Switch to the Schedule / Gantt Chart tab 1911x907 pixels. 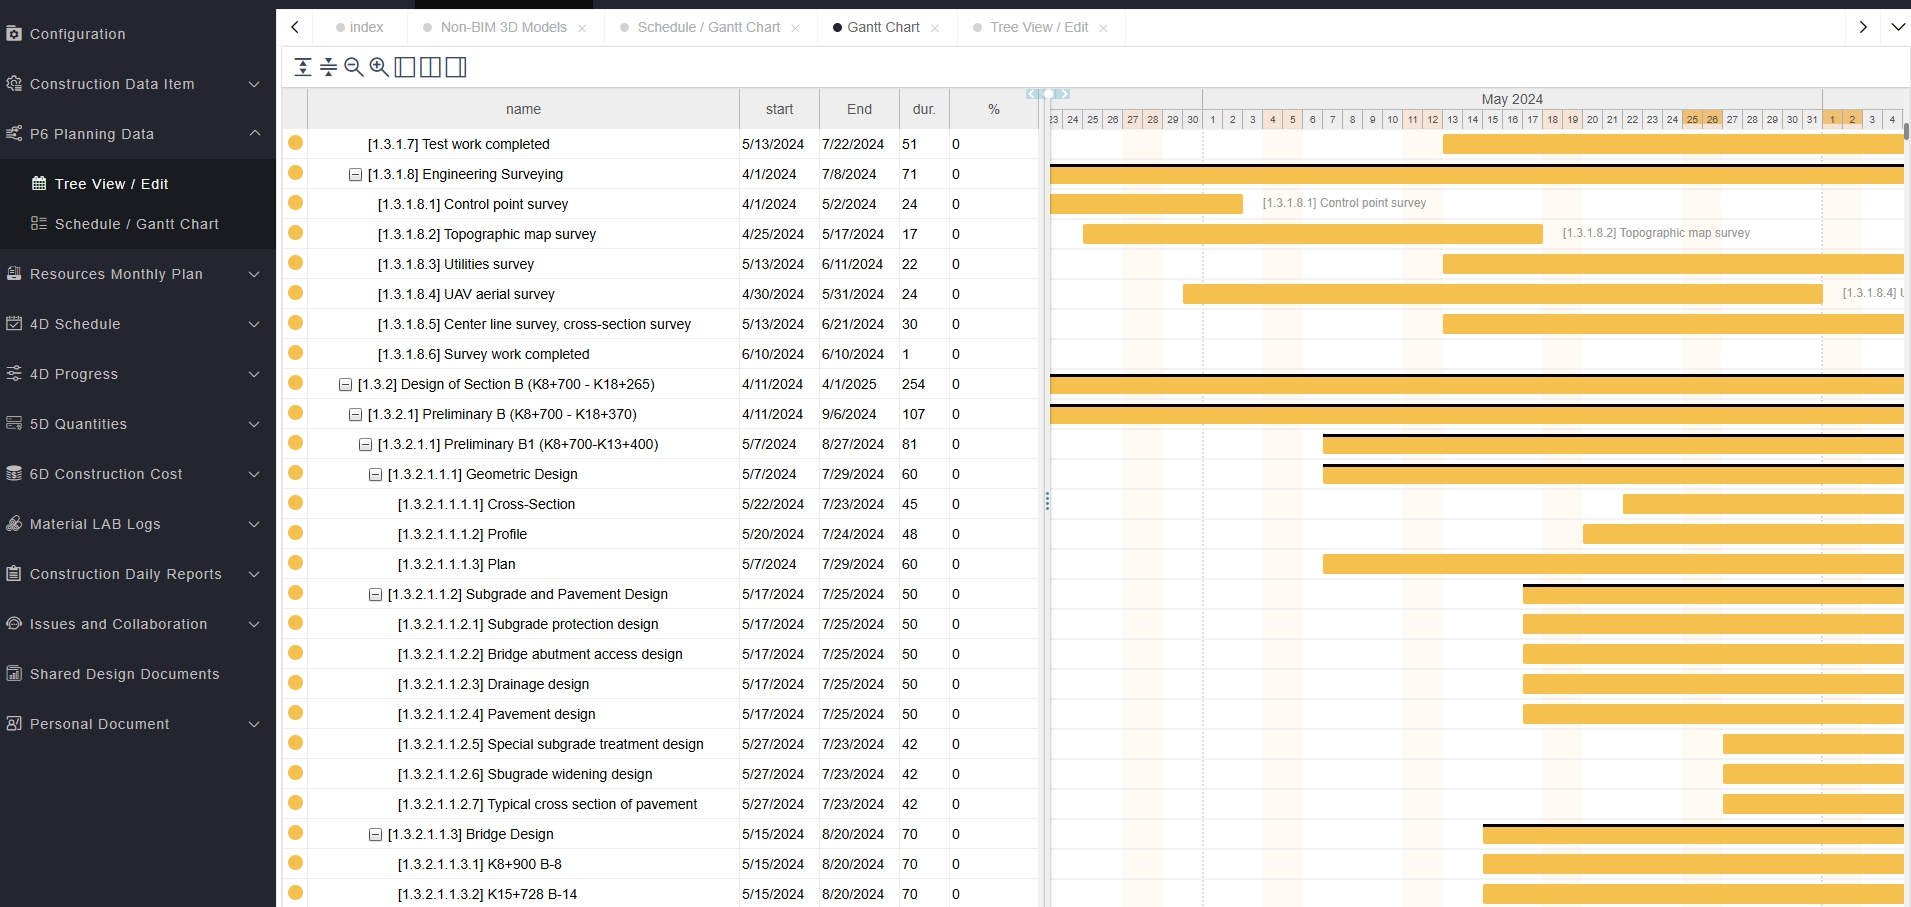[709, 27]
